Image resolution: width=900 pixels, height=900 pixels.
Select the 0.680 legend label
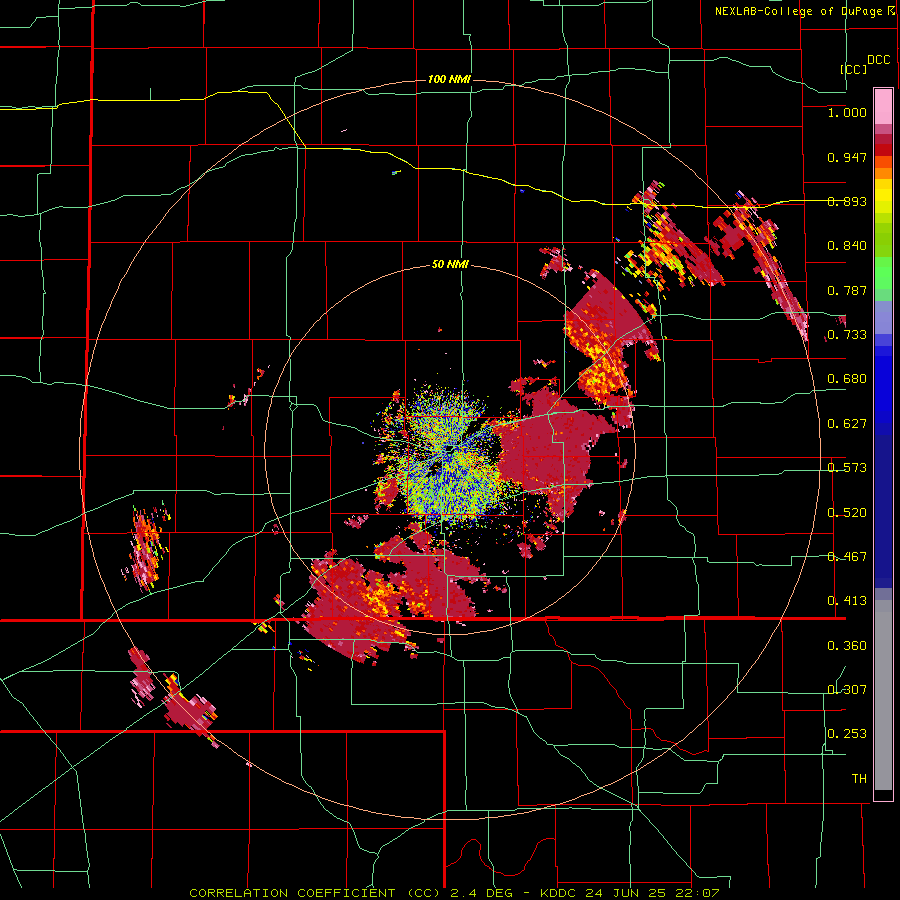pos(847,379)
